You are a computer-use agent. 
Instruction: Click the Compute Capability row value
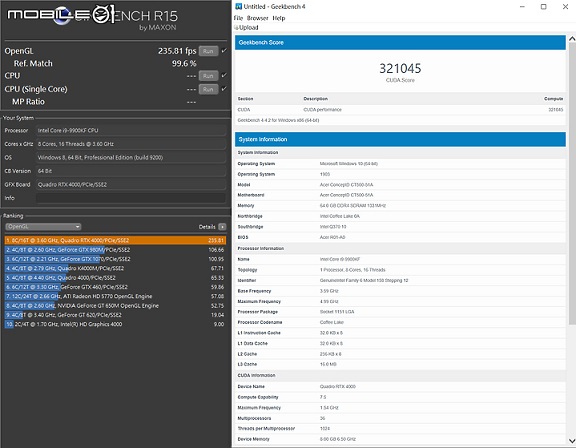[x=323, y=397]
